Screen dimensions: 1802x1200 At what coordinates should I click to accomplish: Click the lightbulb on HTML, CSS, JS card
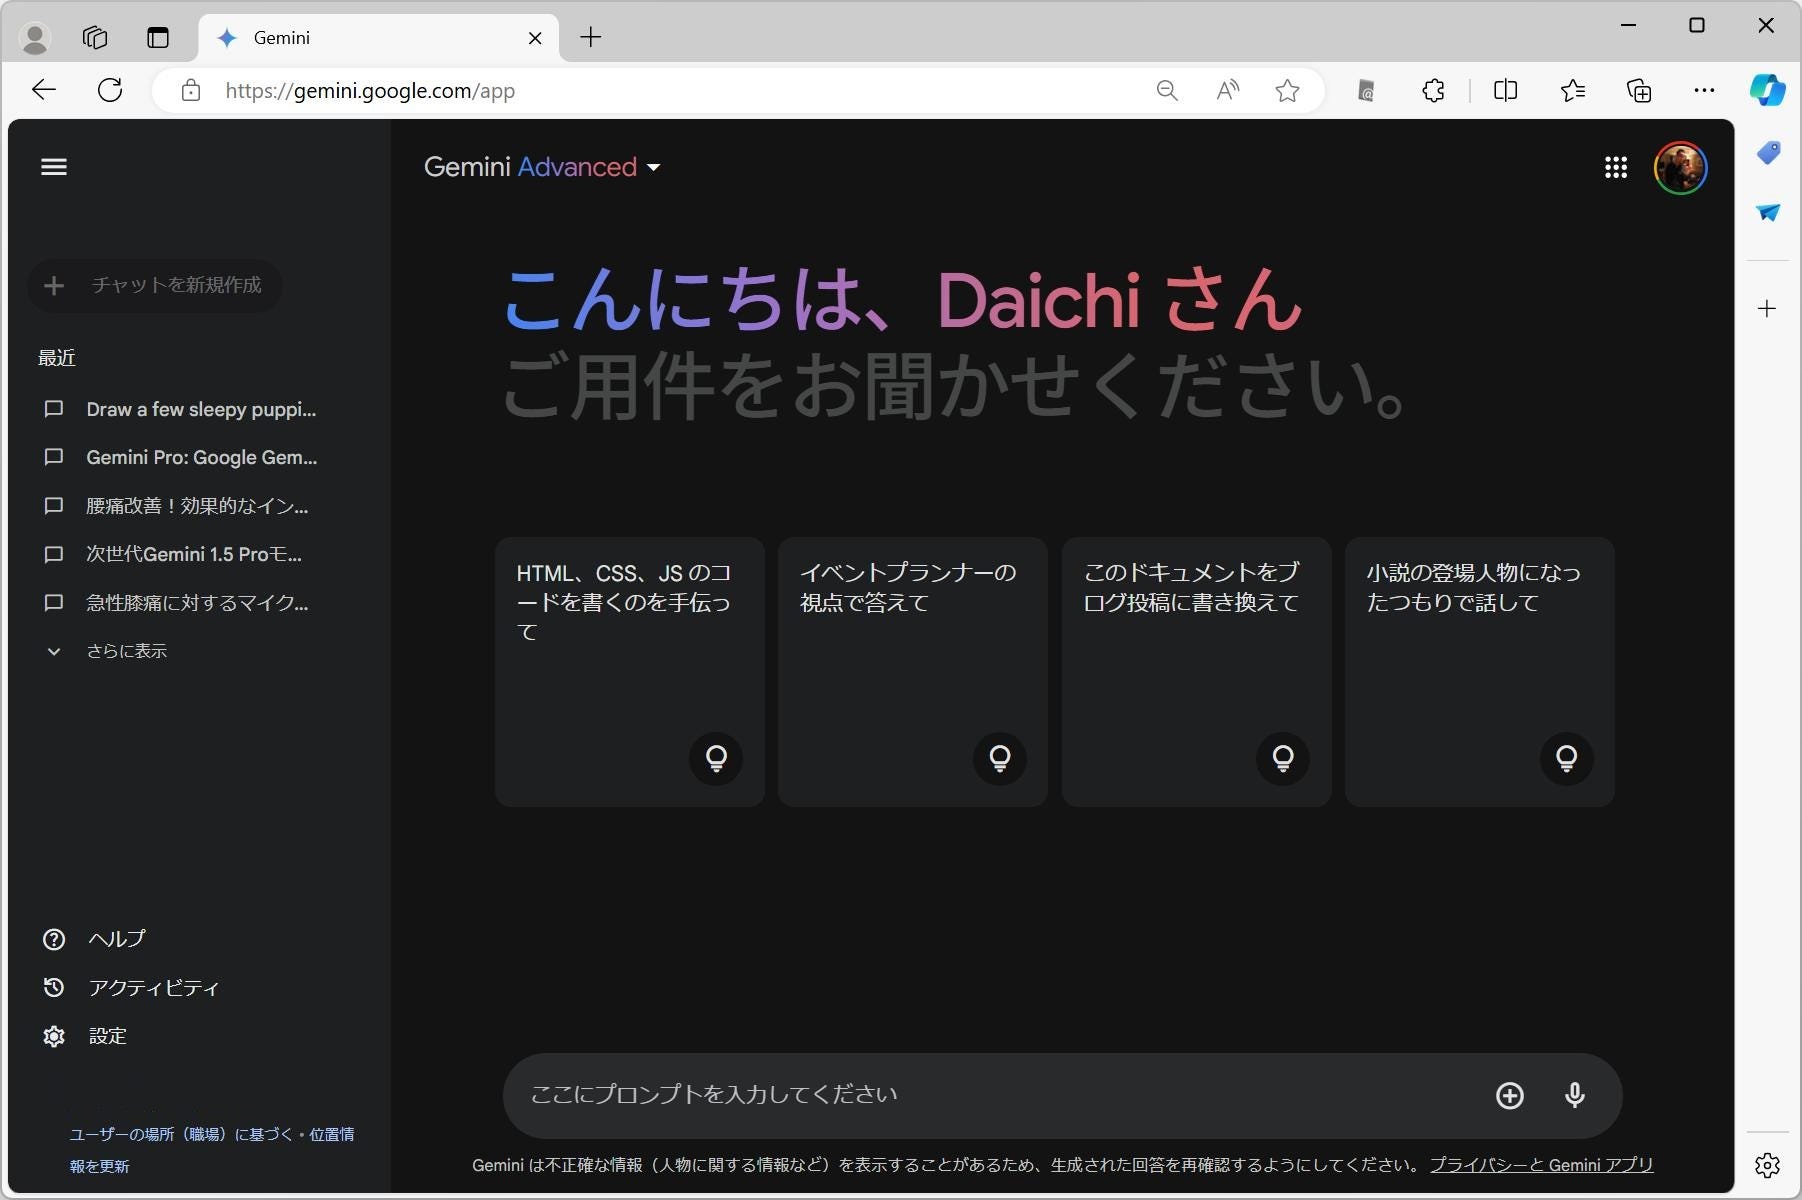(716, 758)
